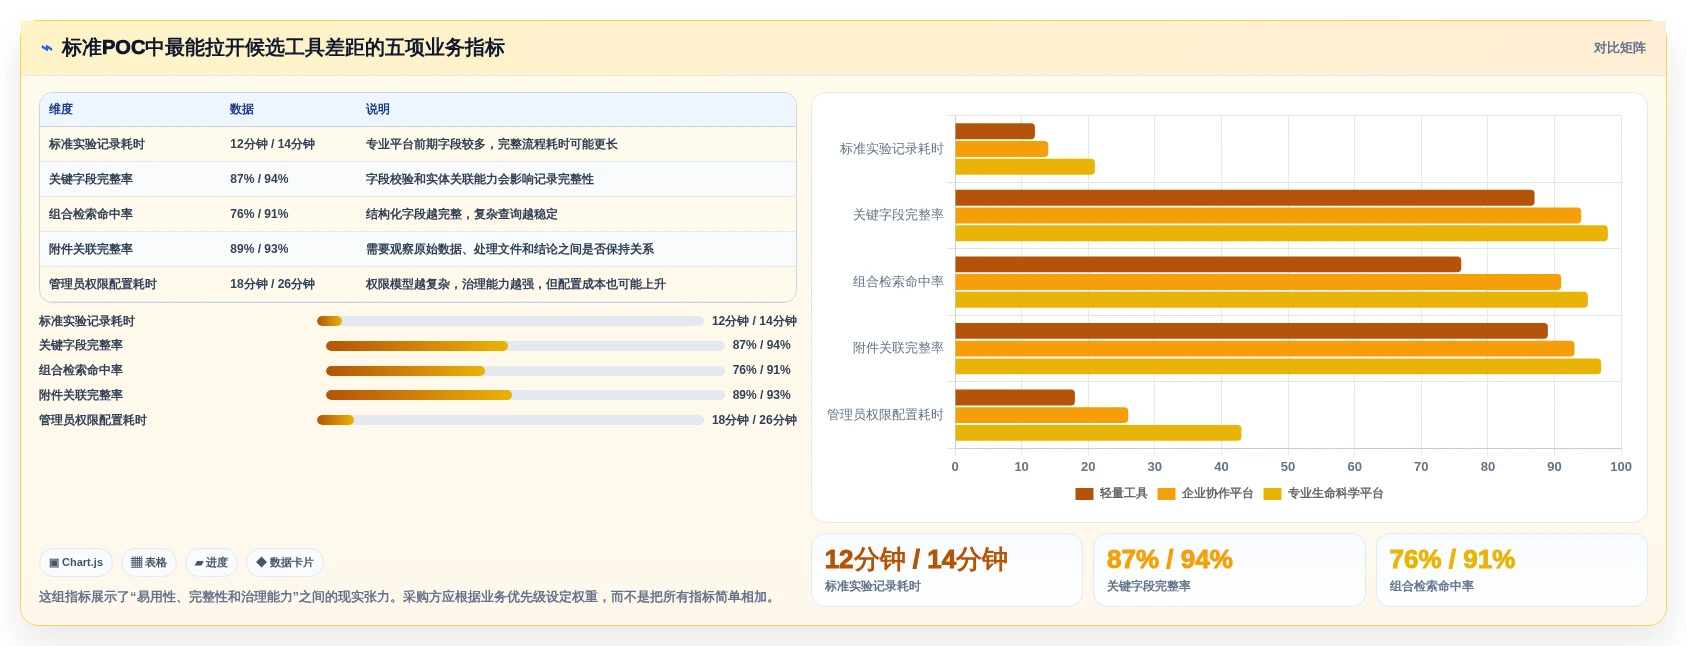Click description 权限模型越复杂
The image size is (1687, 646).
pos(516,284)
